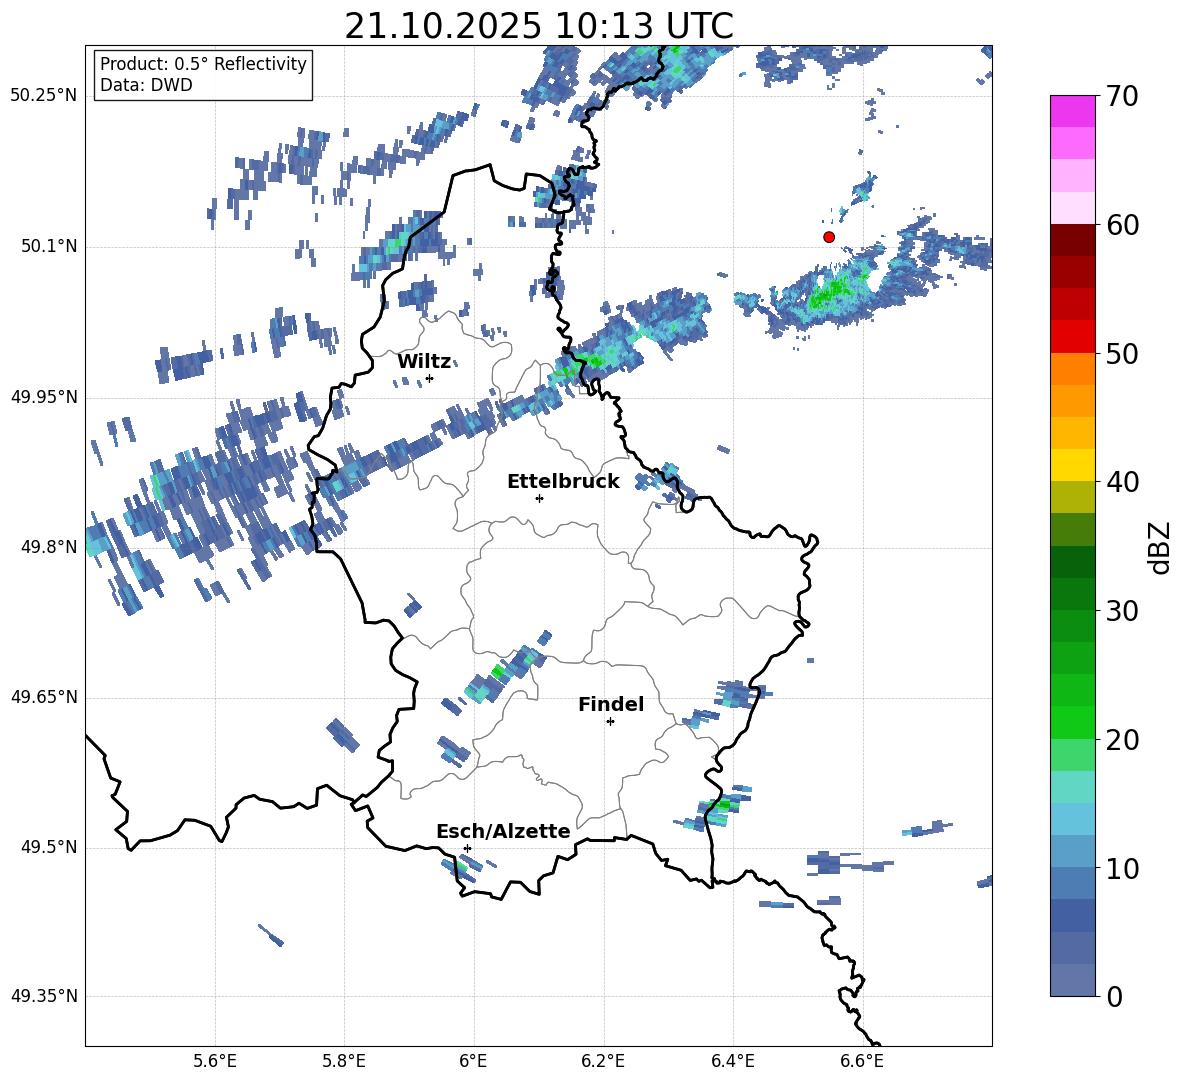1184x1081 pixels.
Task: Click the 49.5°N latitude label
Action: point(50,847)
